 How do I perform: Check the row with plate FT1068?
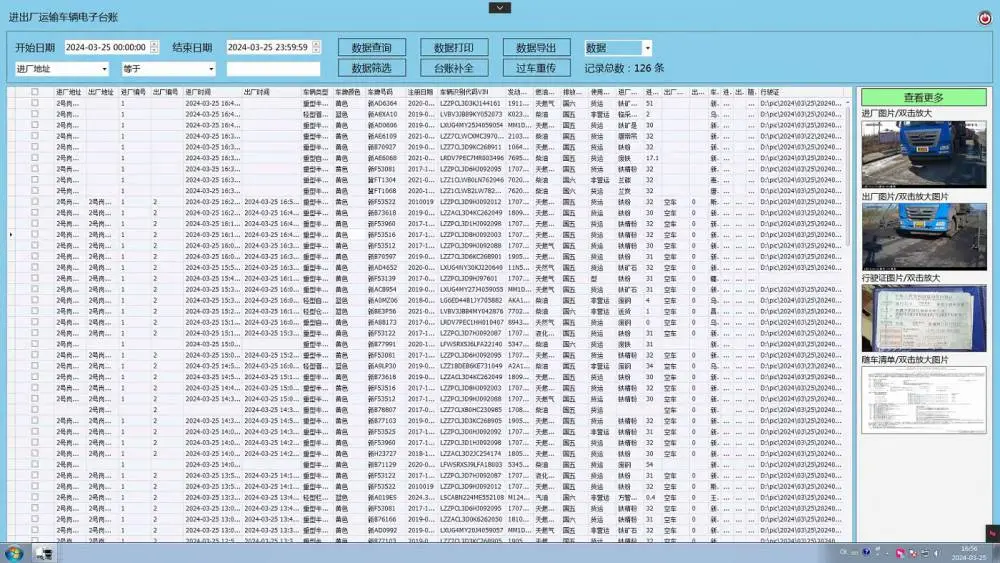coord(35,191)
